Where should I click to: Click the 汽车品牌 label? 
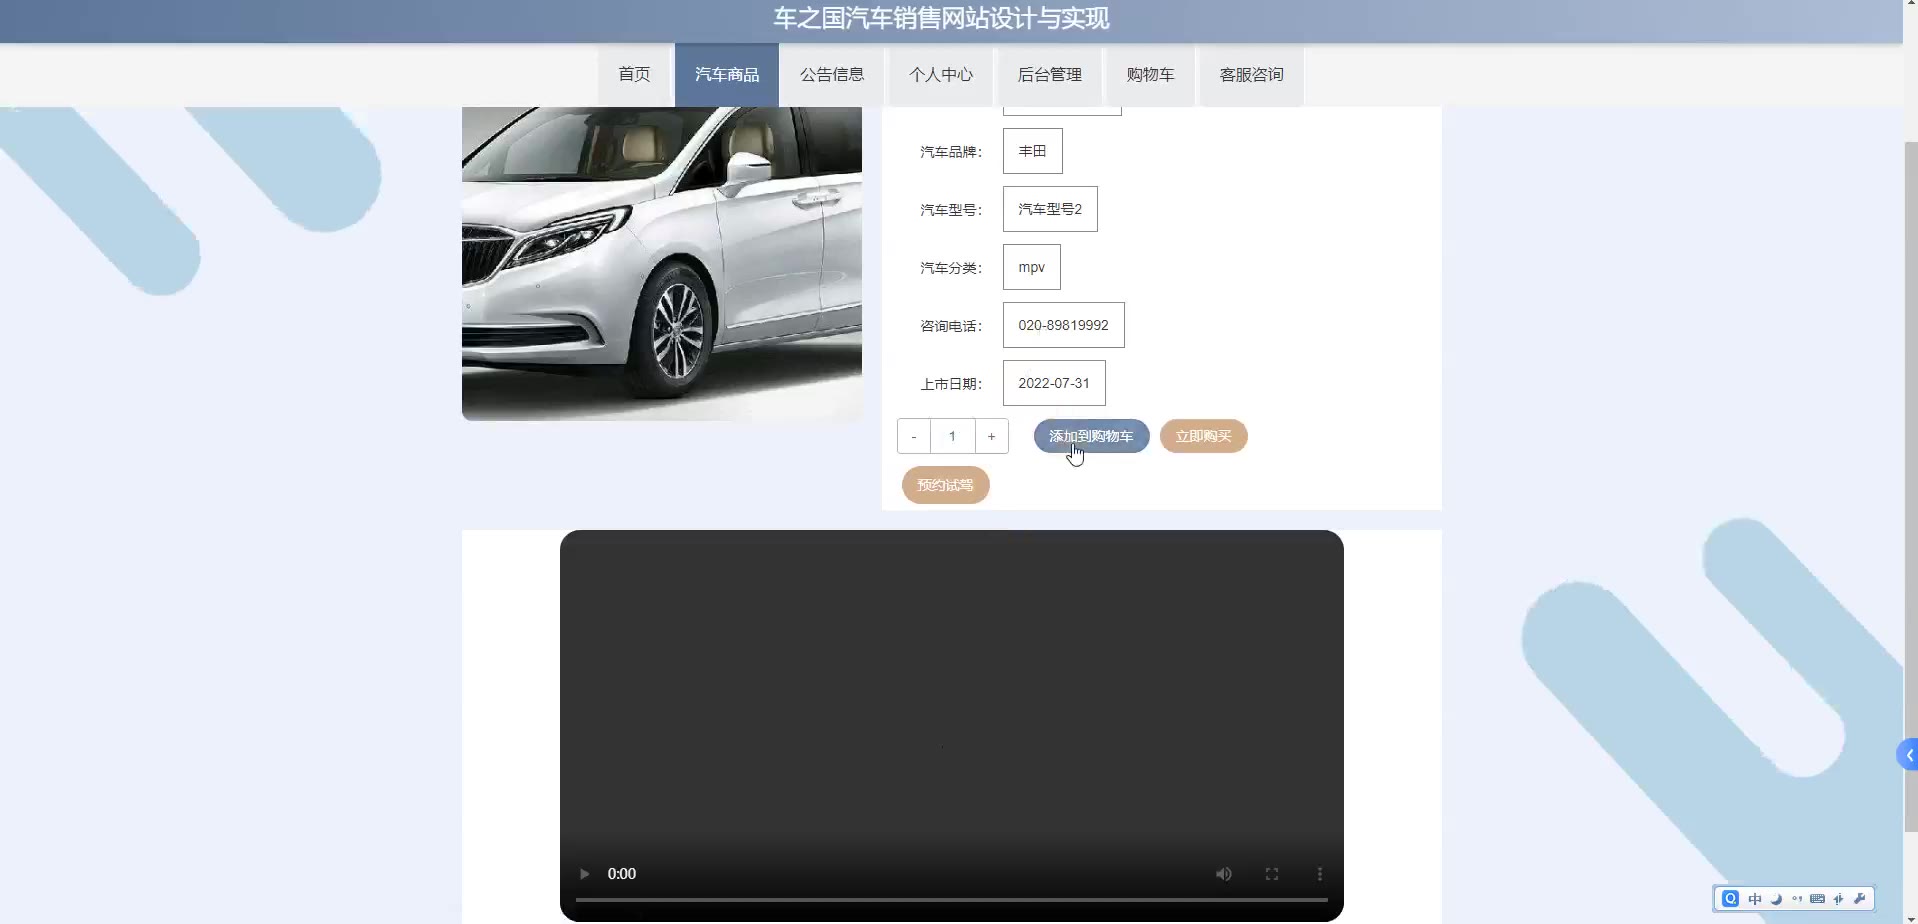tap(951, 152)
